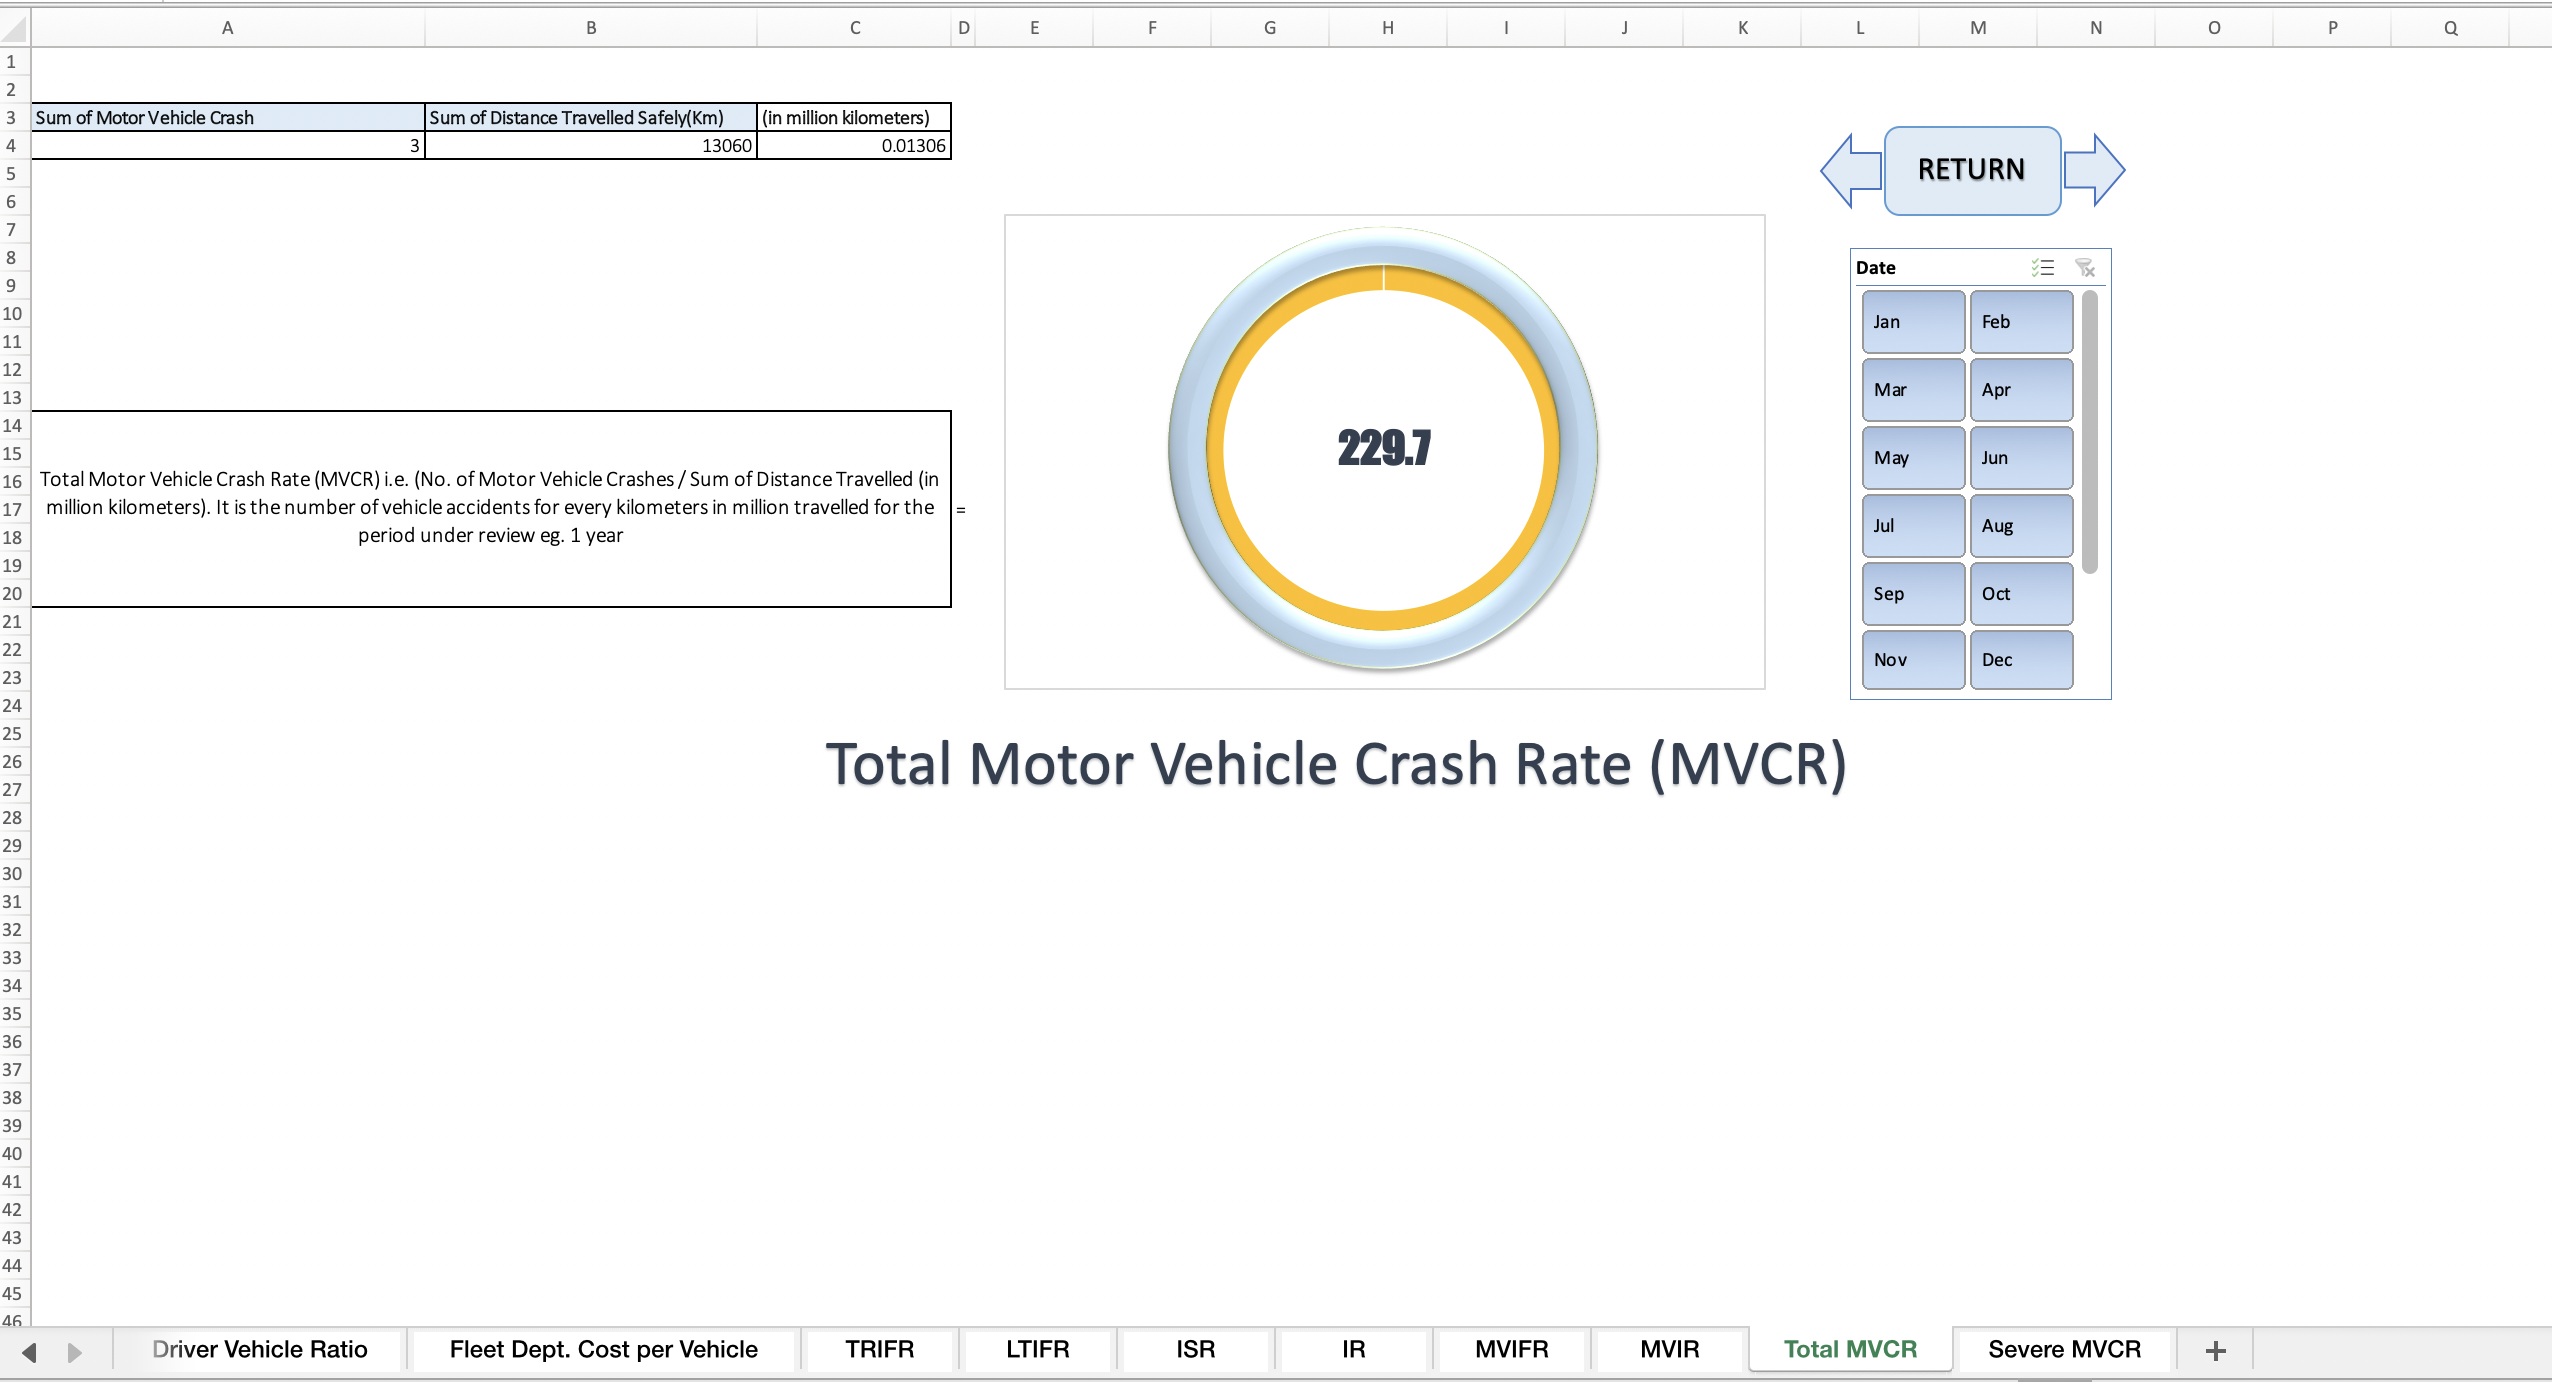Select the cell containing 13060

coord(591,146)
